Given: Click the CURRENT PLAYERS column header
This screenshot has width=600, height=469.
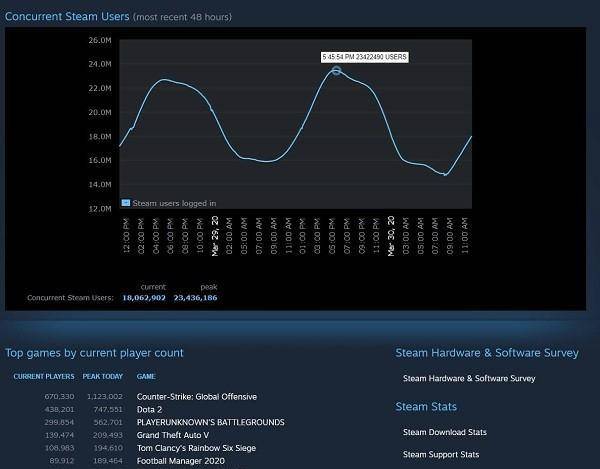Looking at the screenshot, I should [x=44, y=377].
